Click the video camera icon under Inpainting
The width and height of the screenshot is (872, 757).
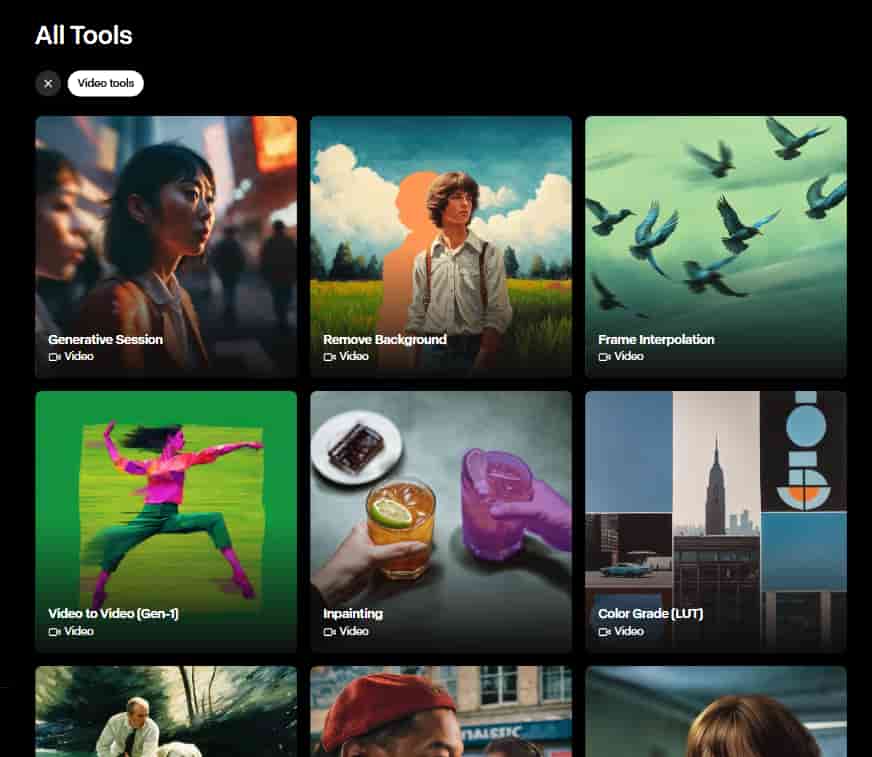330,632
